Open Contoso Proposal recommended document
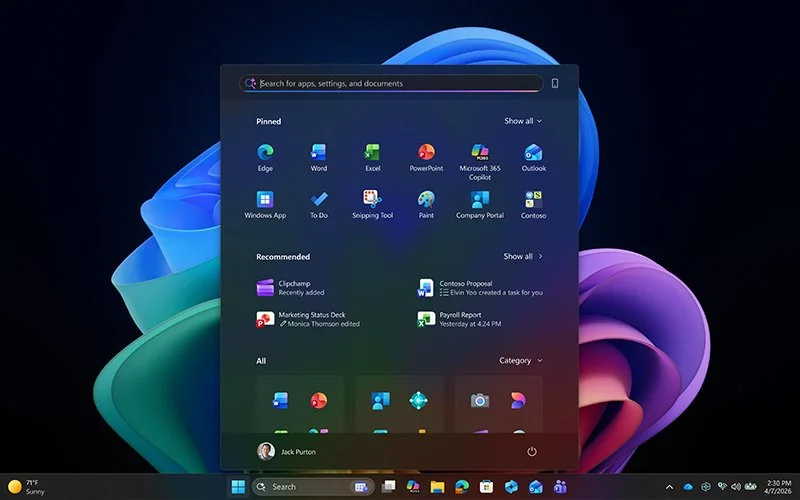Image resolution: width=800 pixels, height=500 pixels. (x=480, y=288)
